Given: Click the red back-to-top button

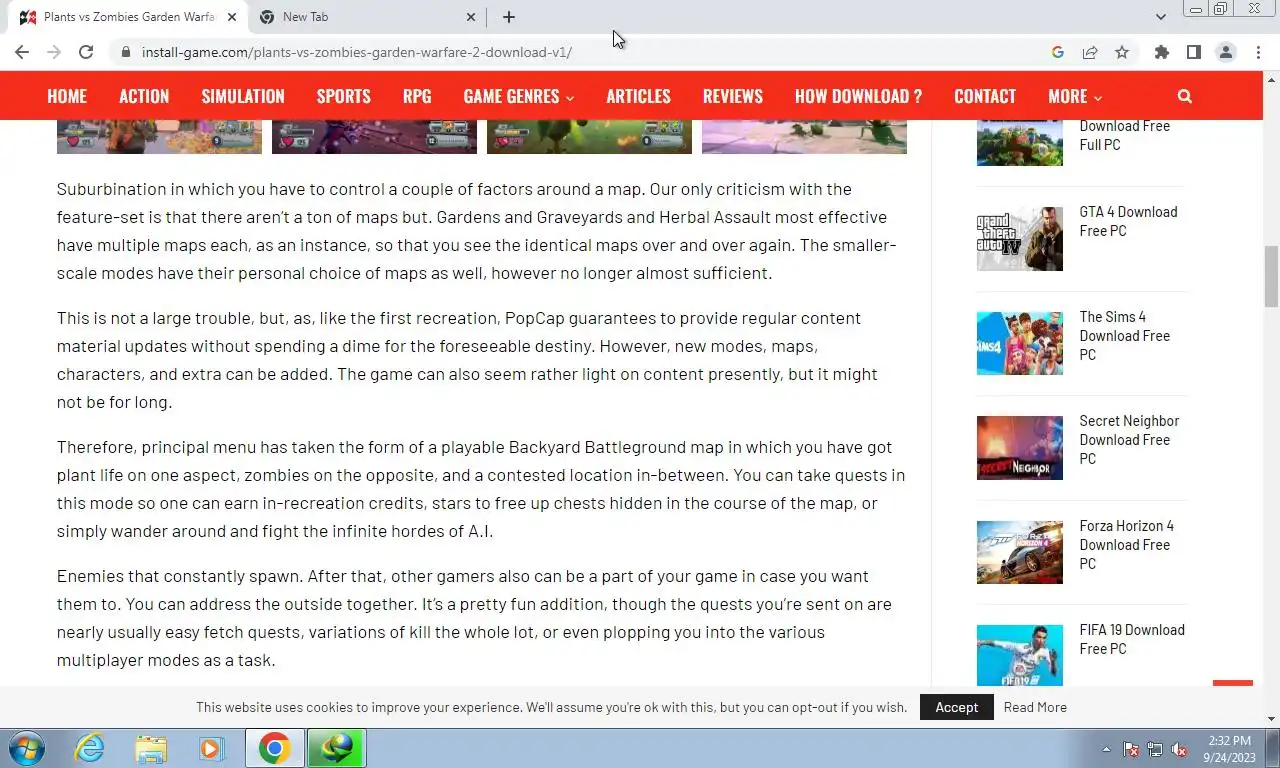Looking at the screenshot, I should [1233, 684].
